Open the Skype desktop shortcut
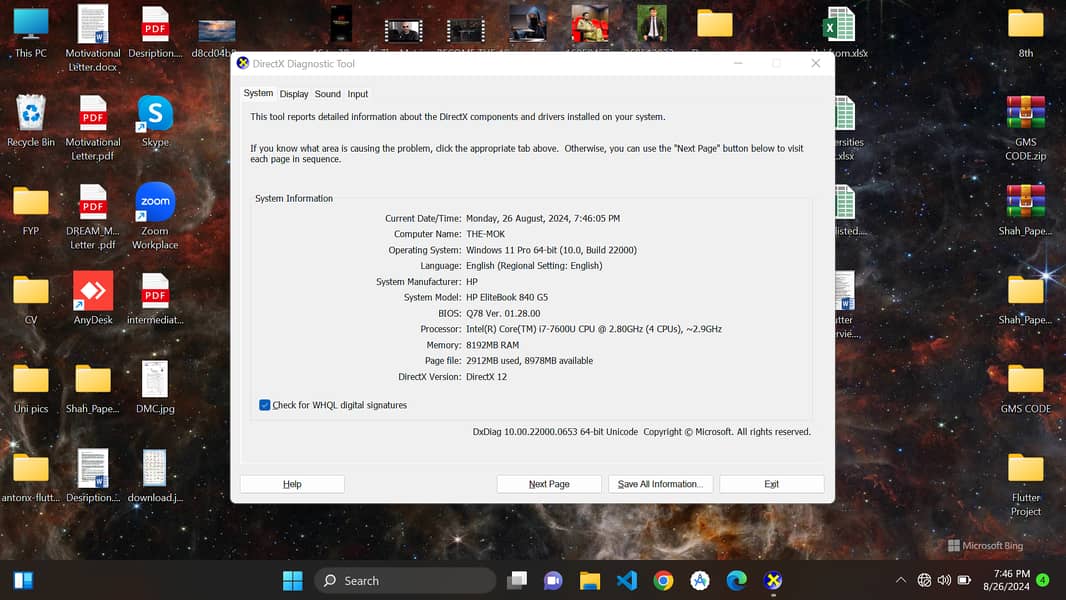 click(155, 118)
